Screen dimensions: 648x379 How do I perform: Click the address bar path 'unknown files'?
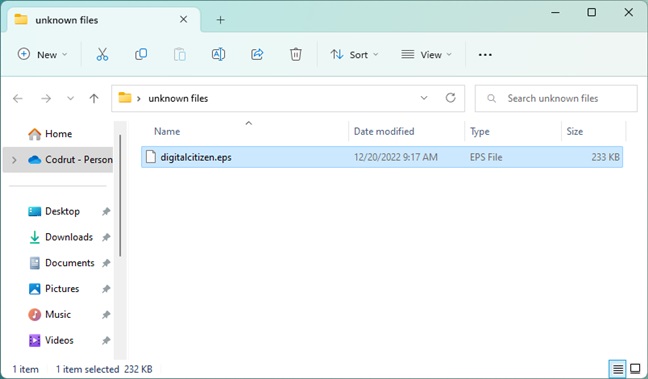(x=178, y=98)
